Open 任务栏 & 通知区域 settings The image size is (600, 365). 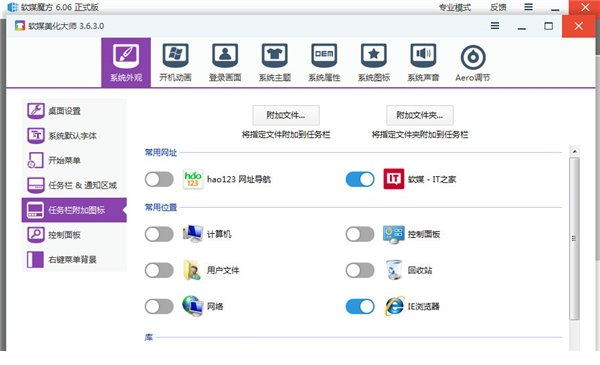[x=74, y=185]
